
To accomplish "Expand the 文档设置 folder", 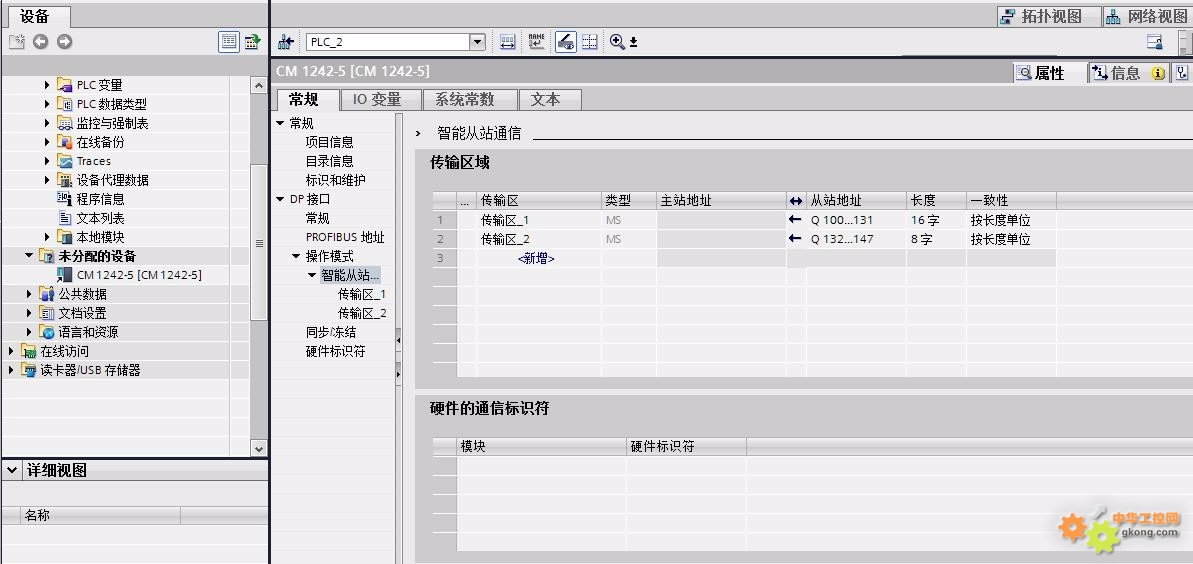I will (x=30, y=314).
